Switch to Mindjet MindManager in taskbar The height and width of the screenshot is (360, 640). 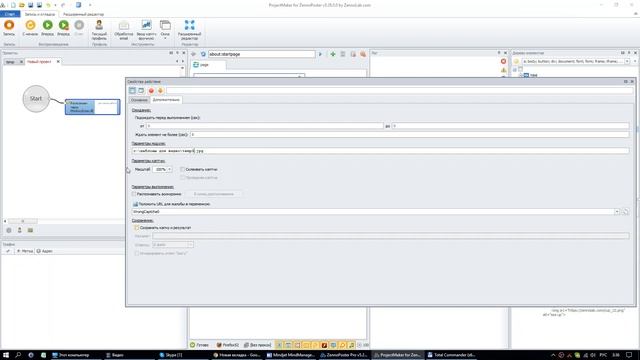pos(291,355)
